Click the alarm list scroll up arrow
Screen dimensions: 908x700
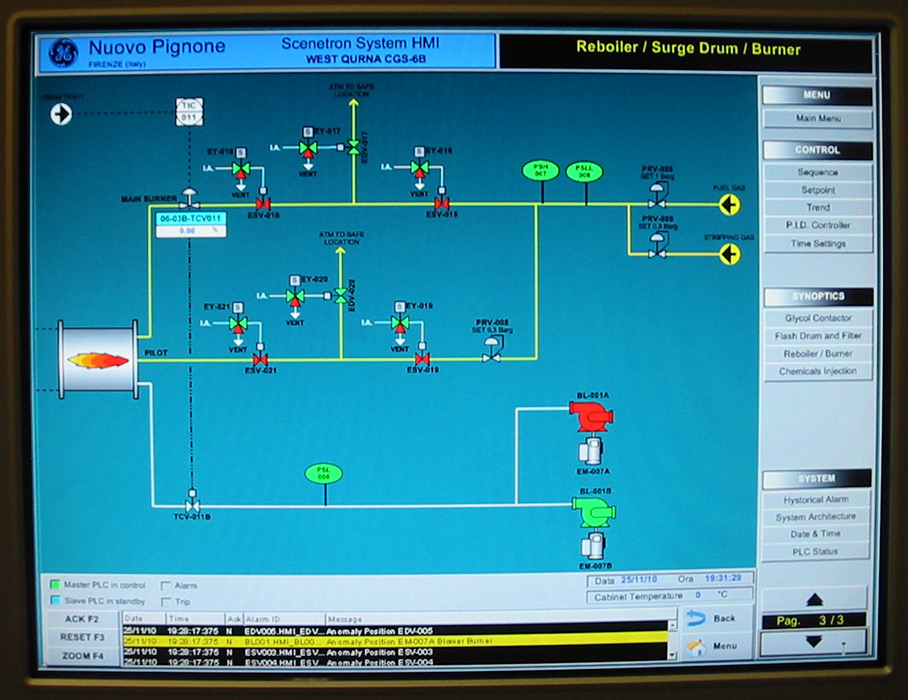coord(672,625)
